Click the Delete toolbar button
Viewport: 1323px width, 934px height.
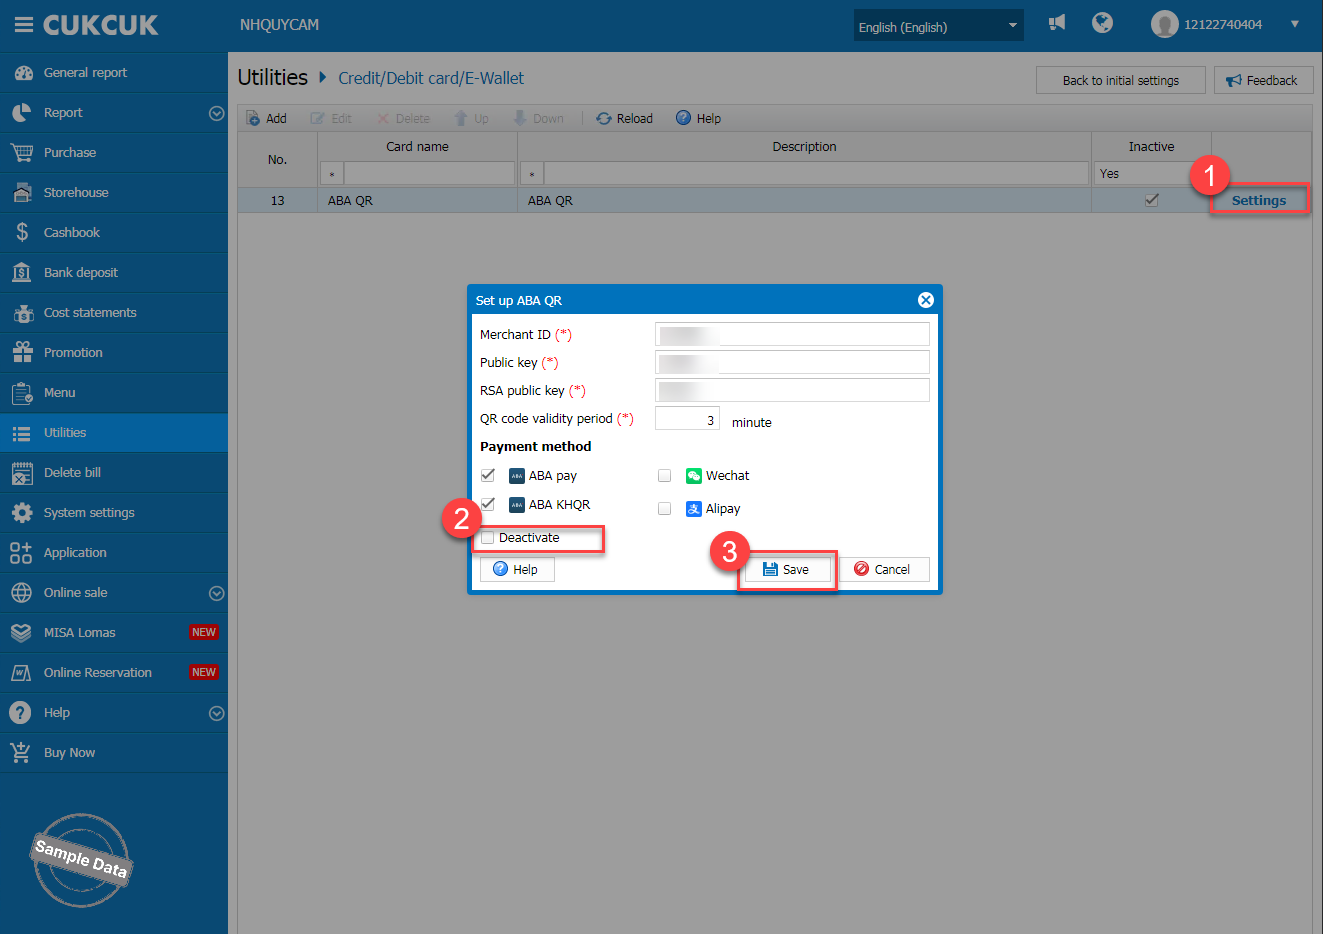tap(403, 118)
